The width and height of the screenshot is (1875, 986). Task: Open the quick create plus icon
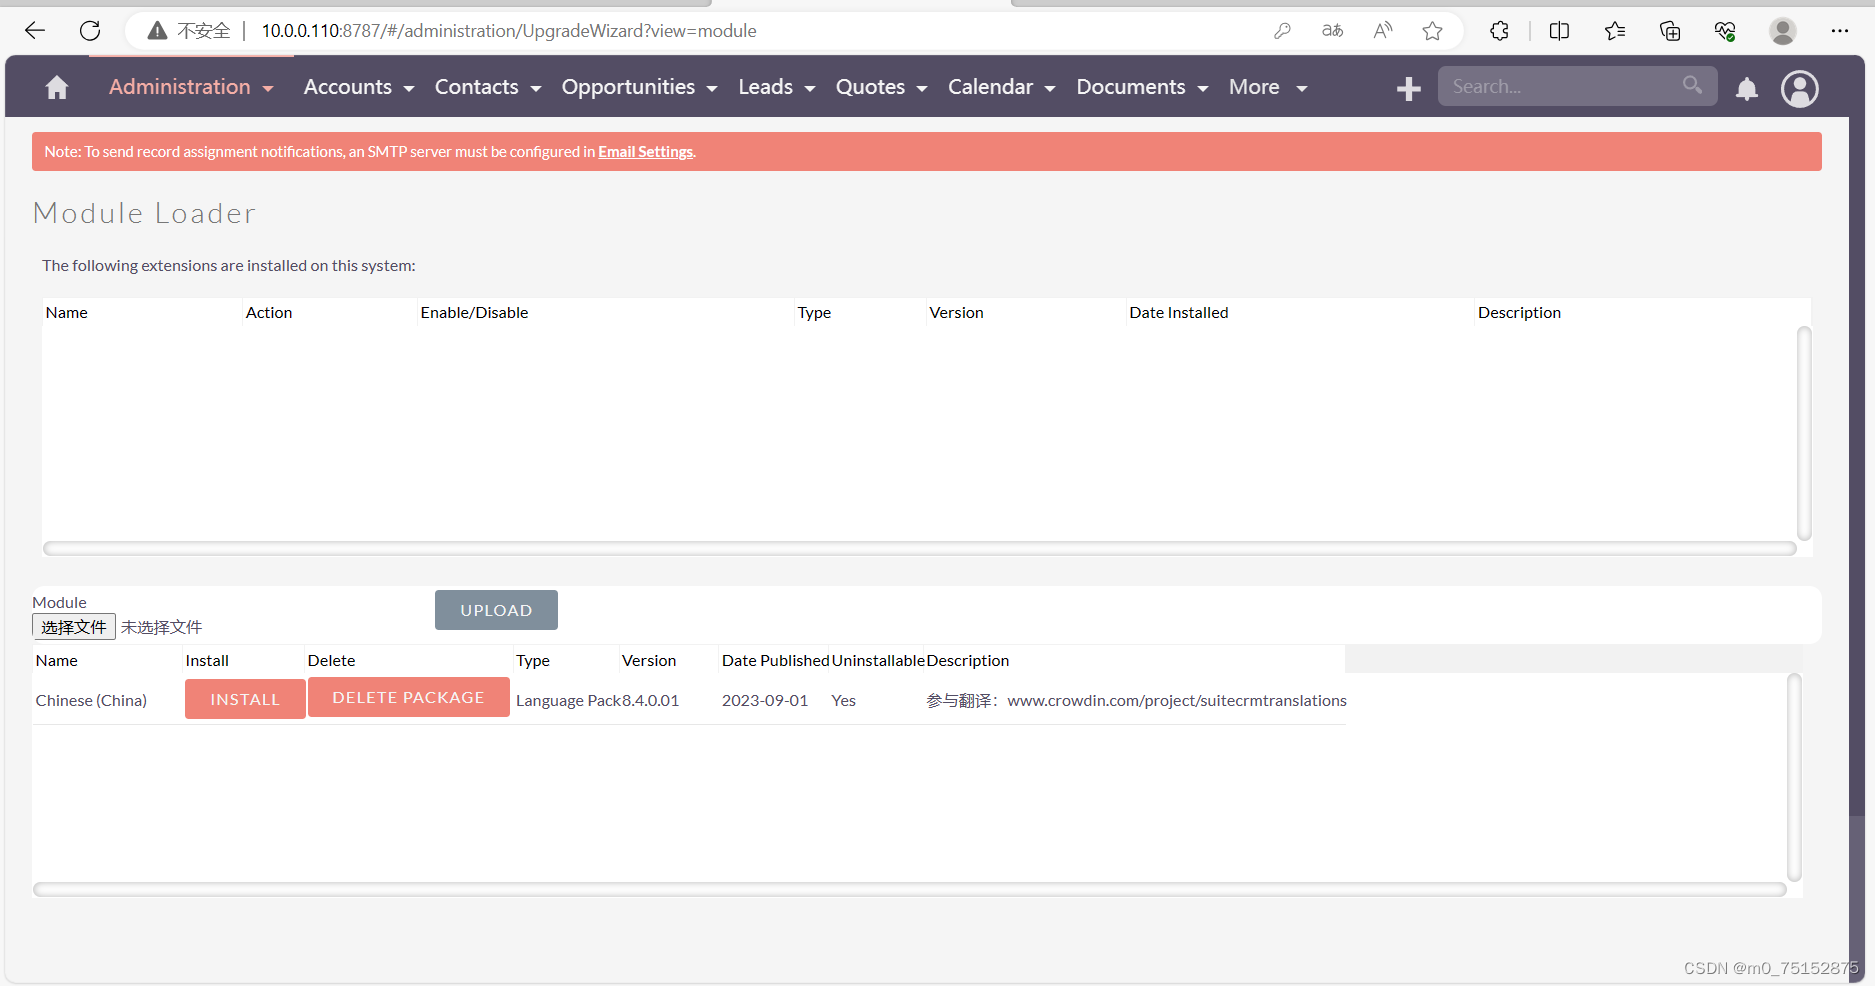[x=1408, y=88]
